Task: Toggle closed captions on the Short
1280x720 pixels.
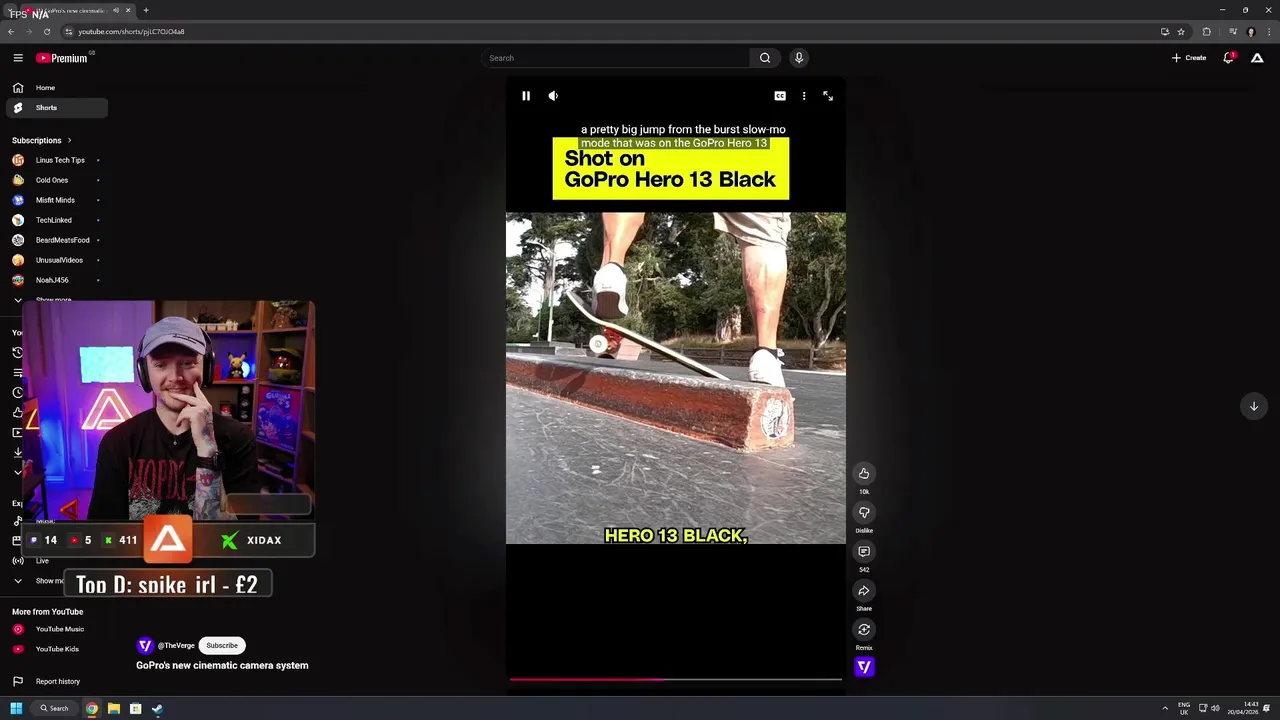Action: point(780,96)
